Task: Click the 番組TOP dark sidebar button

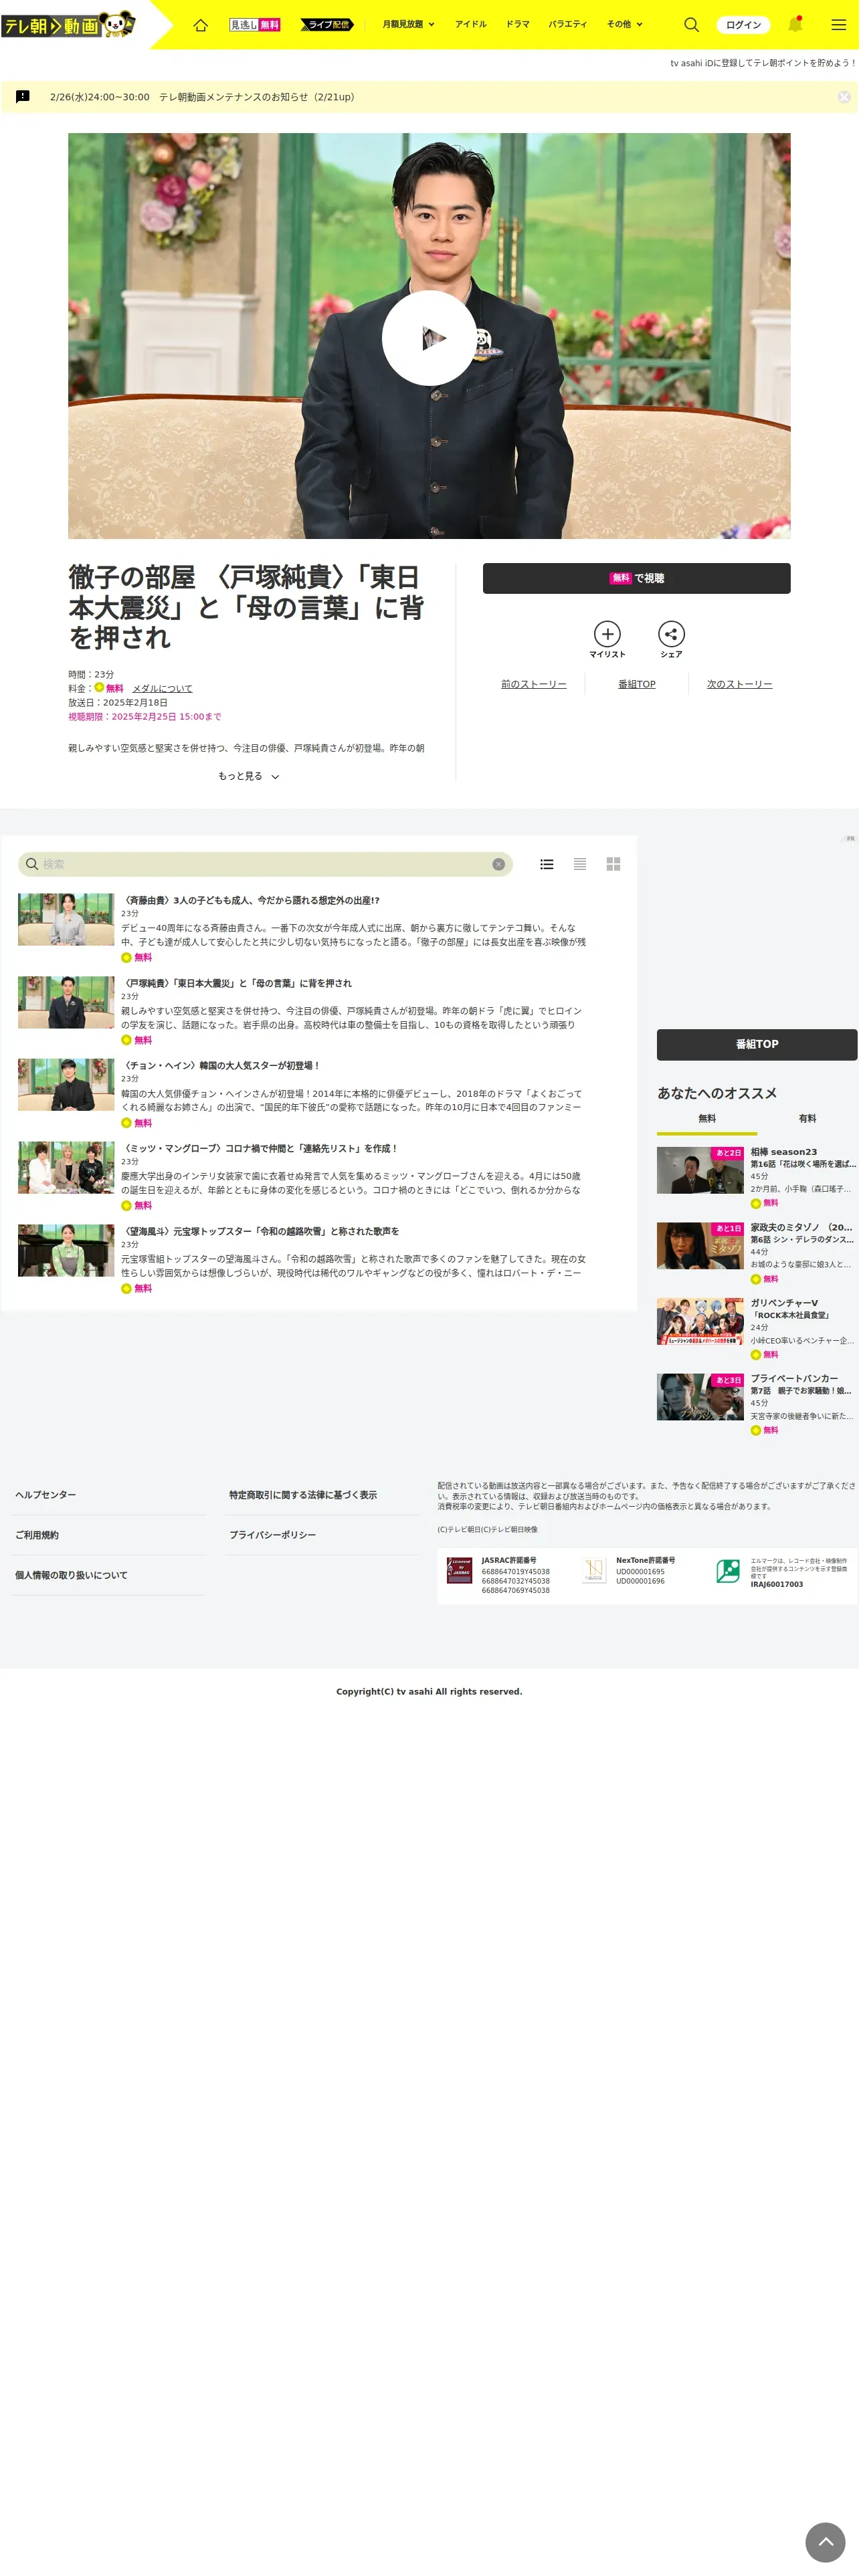Action: click(757, 1044)
